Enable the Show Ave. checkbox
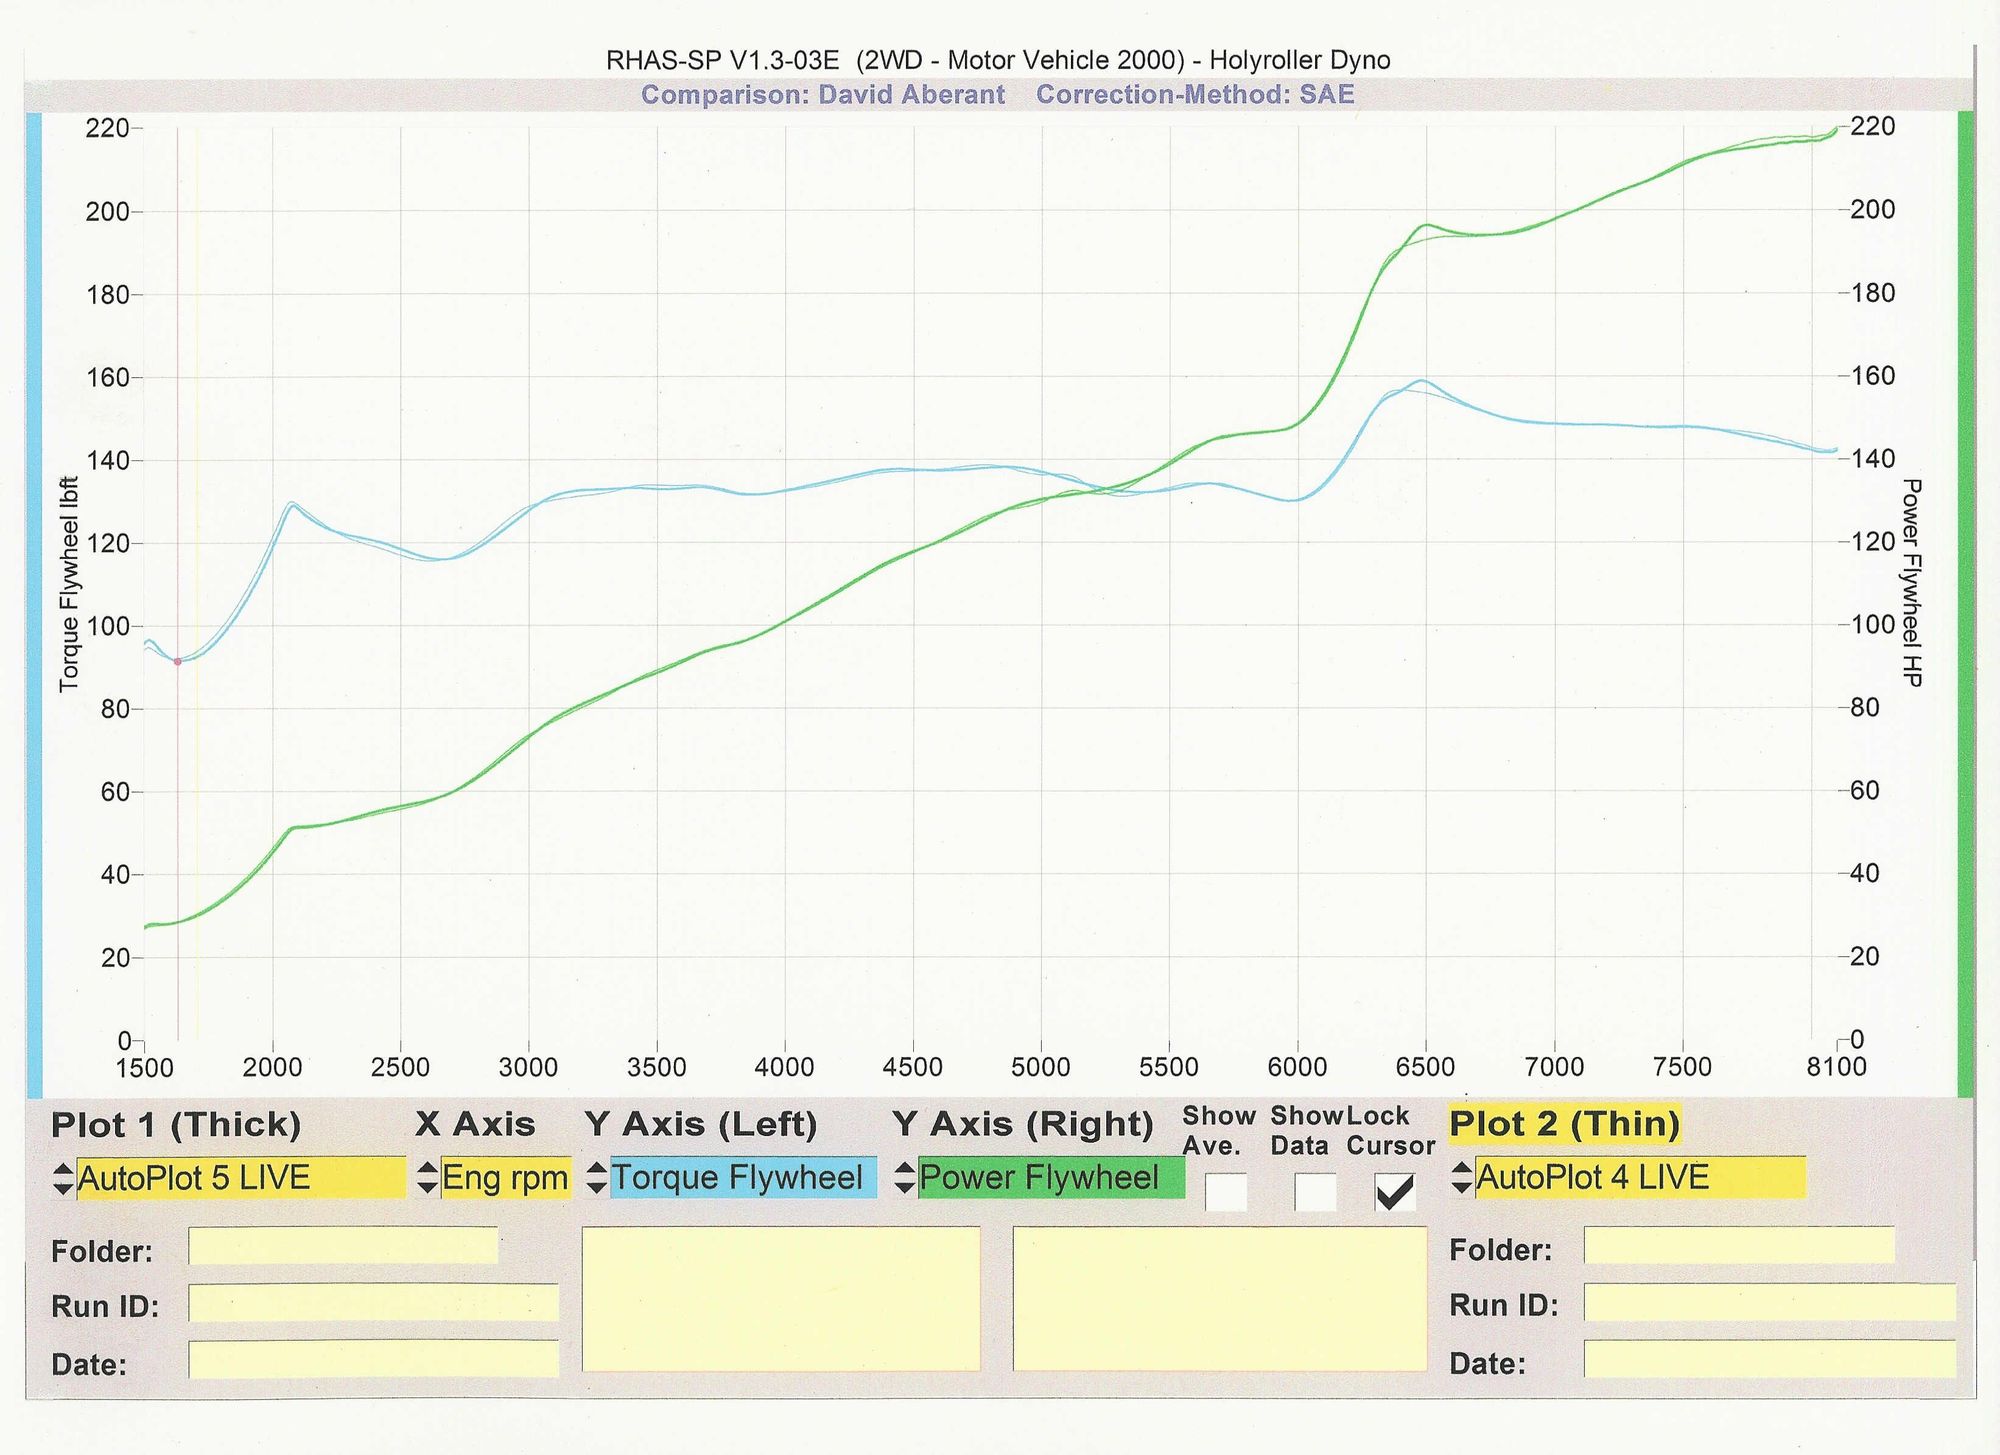 tap(1226, 1192)
